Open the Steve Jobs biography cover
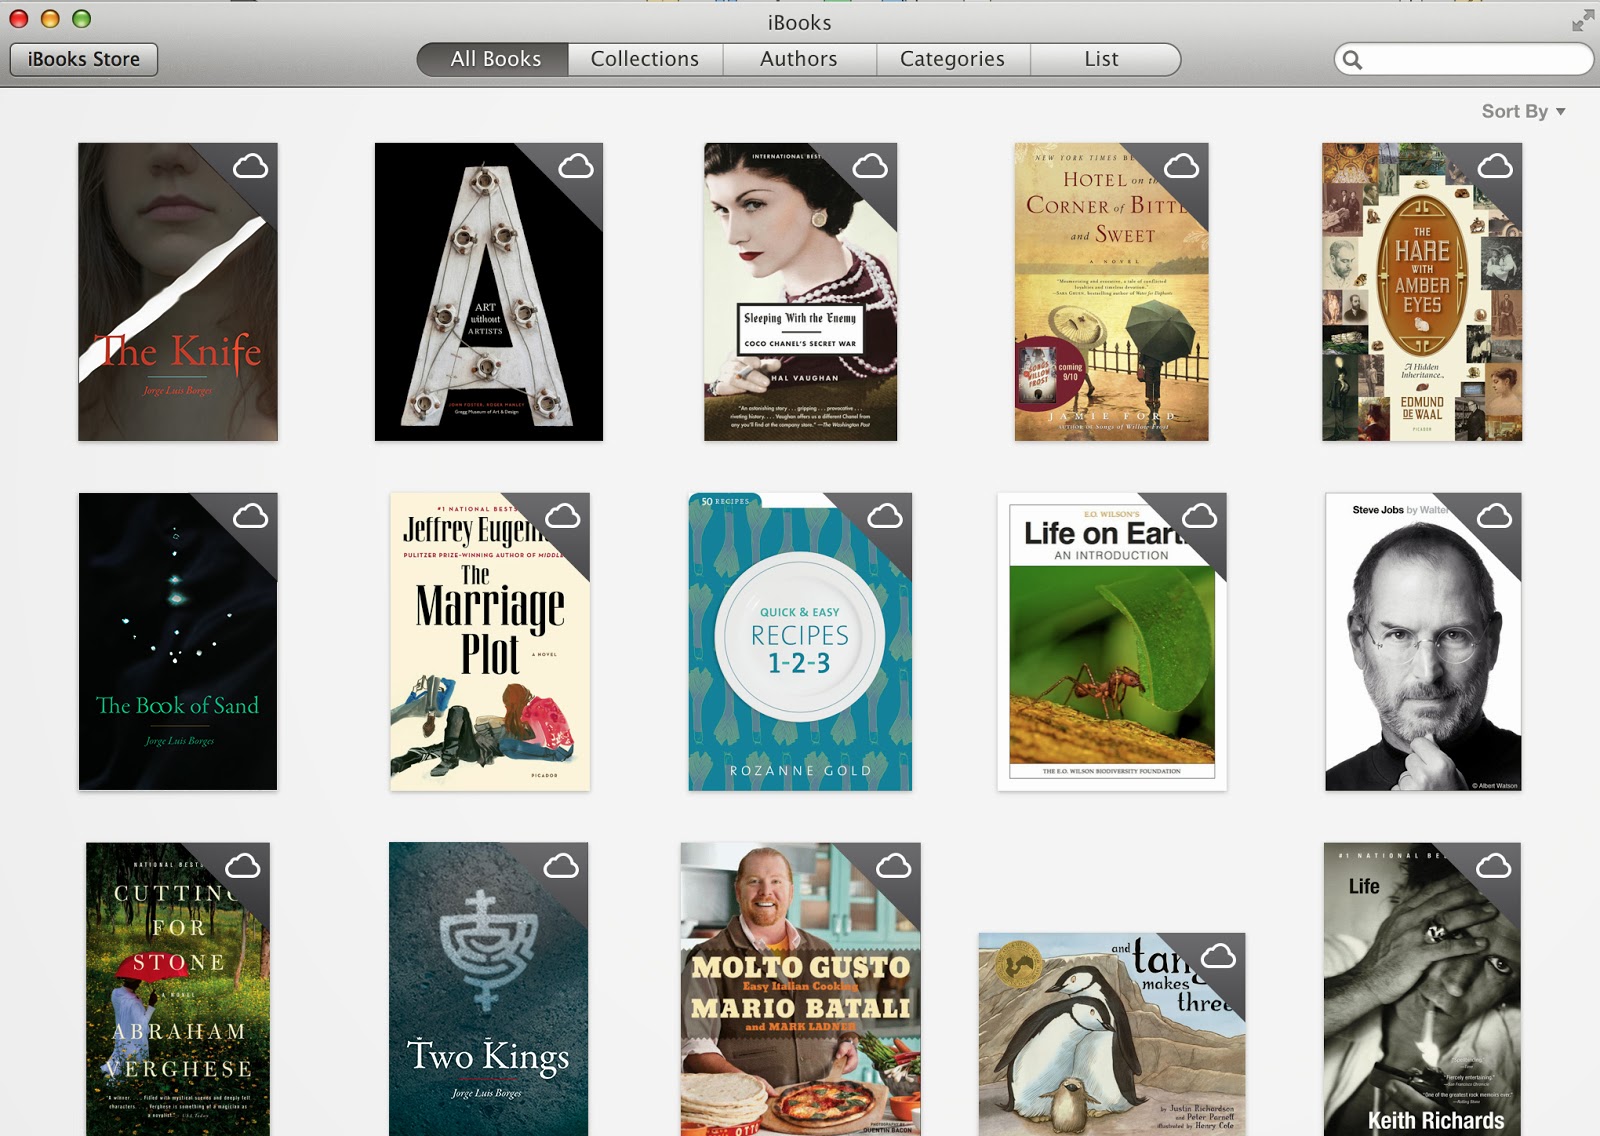1600x1136 pixels. [x=1423, y=642]
